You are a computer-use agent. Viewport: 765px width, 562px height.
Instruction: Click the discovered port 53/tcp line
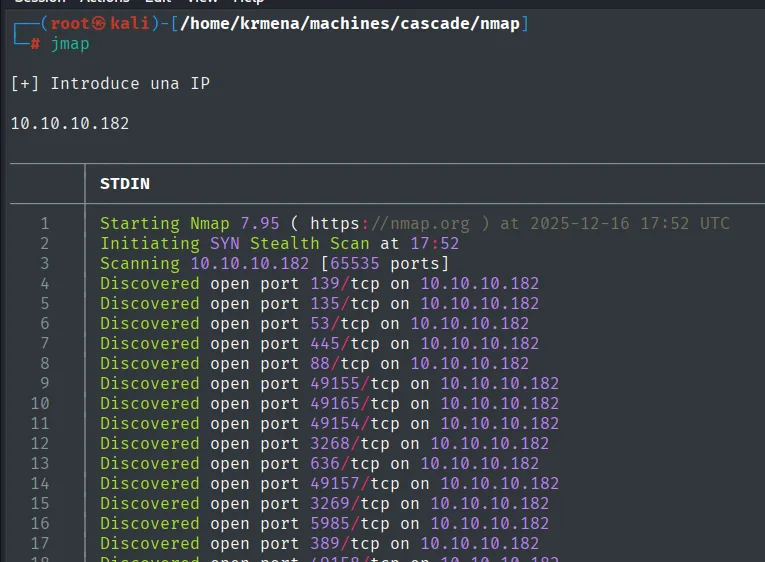pyautogui.click(x=315, y=323)
